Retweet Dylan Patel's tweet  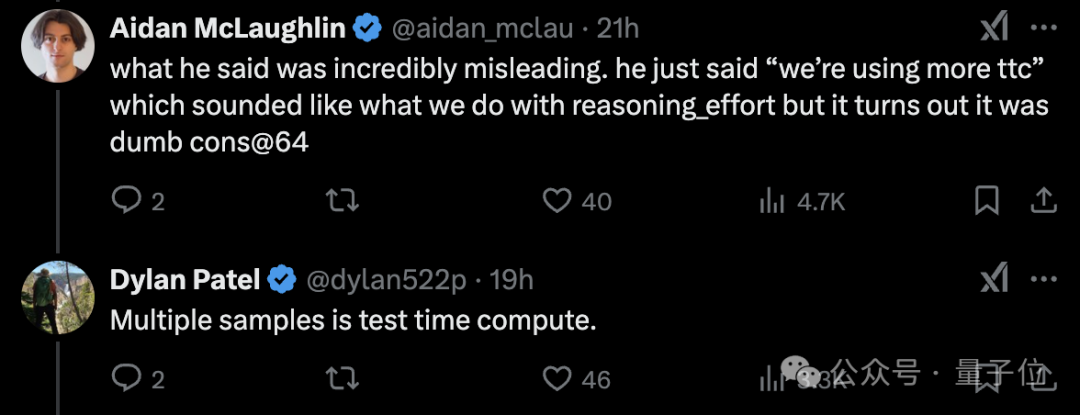point(342,379)
